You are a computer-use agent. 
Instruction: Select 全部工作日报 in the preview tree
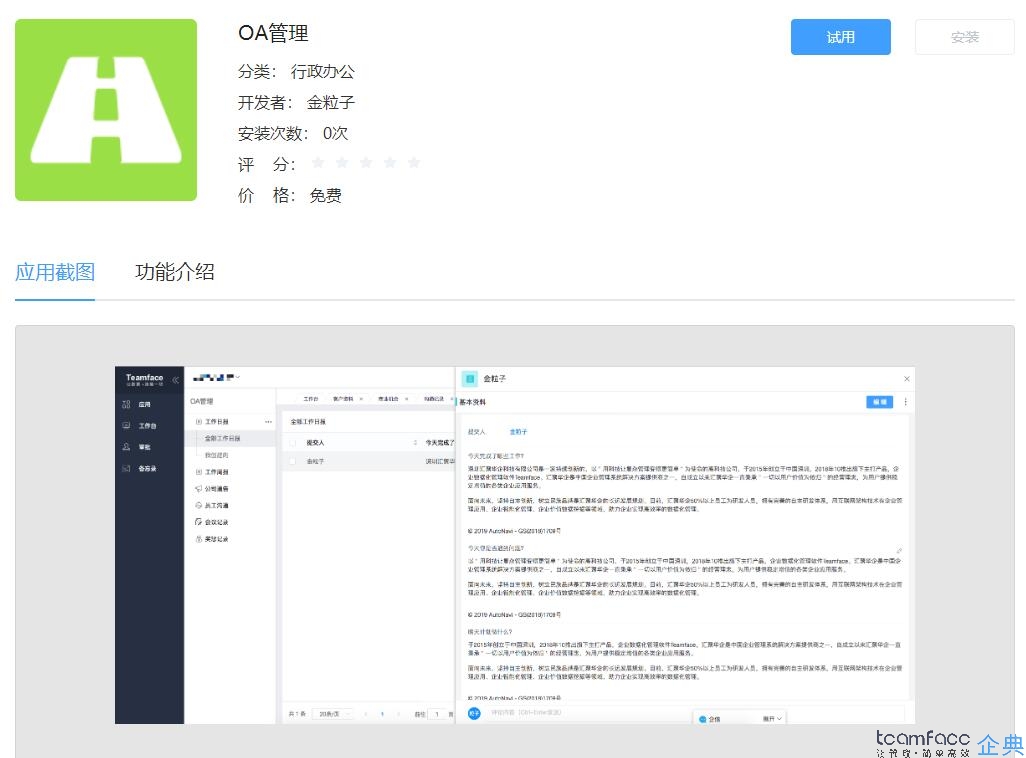[x=222, y=438]
